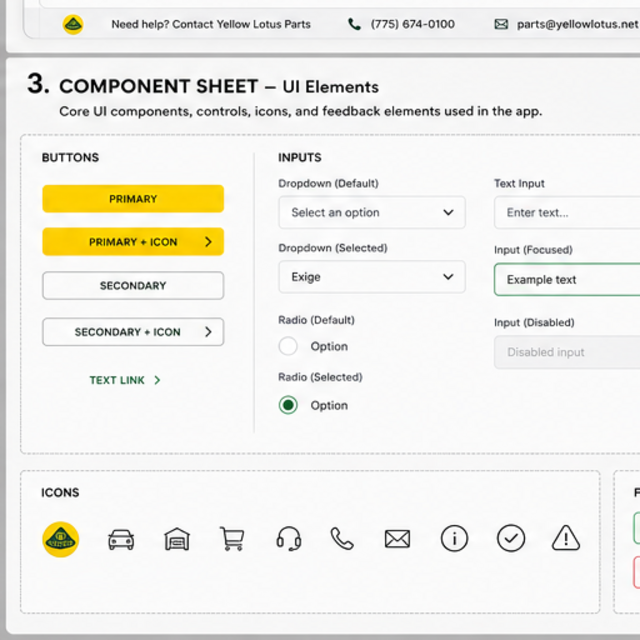Select the warning triangle icon

pyautogui.click(x=566, y=538)
